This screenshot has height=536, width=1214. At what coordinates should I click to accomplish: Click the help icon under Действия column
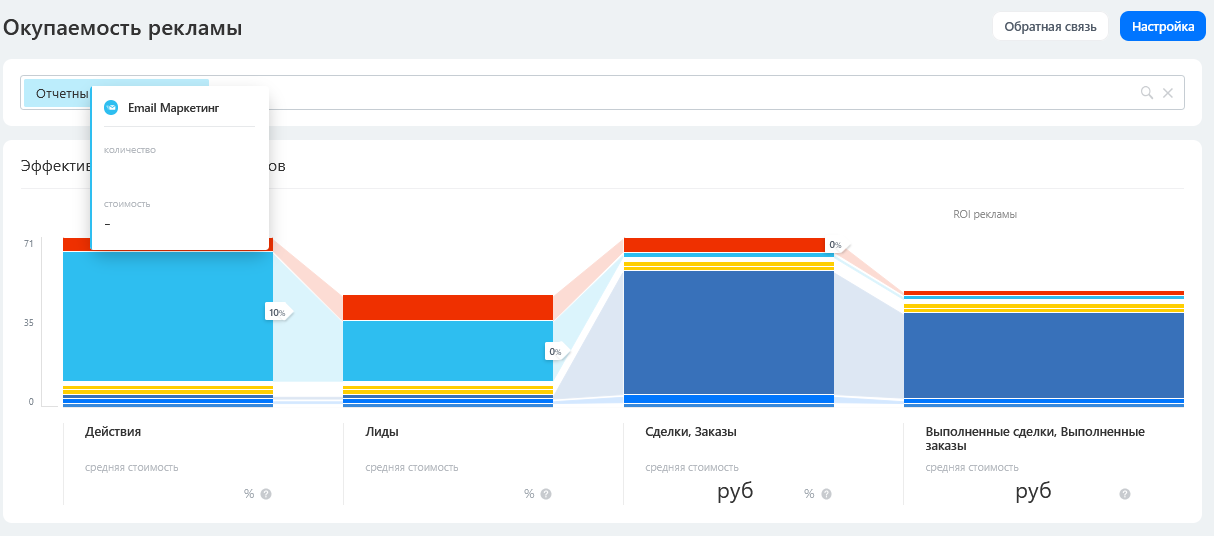(266, 494)
